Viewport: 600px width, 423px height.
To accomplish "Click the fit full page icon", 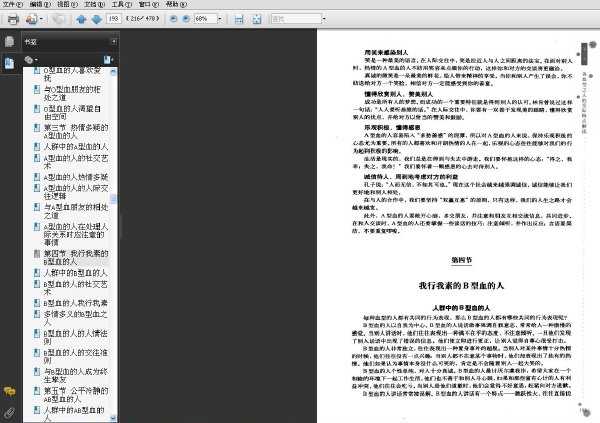I will click(257, 19).
